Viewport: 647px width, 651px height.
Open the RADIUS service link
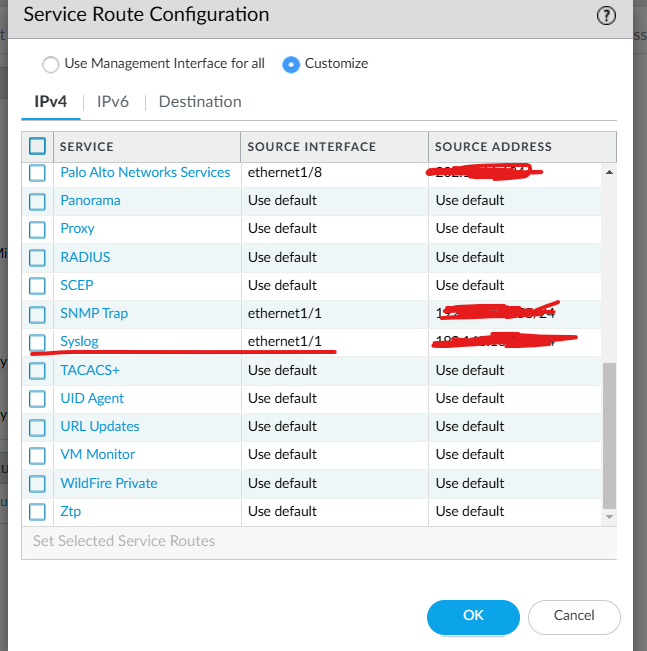tap(86, 257)
